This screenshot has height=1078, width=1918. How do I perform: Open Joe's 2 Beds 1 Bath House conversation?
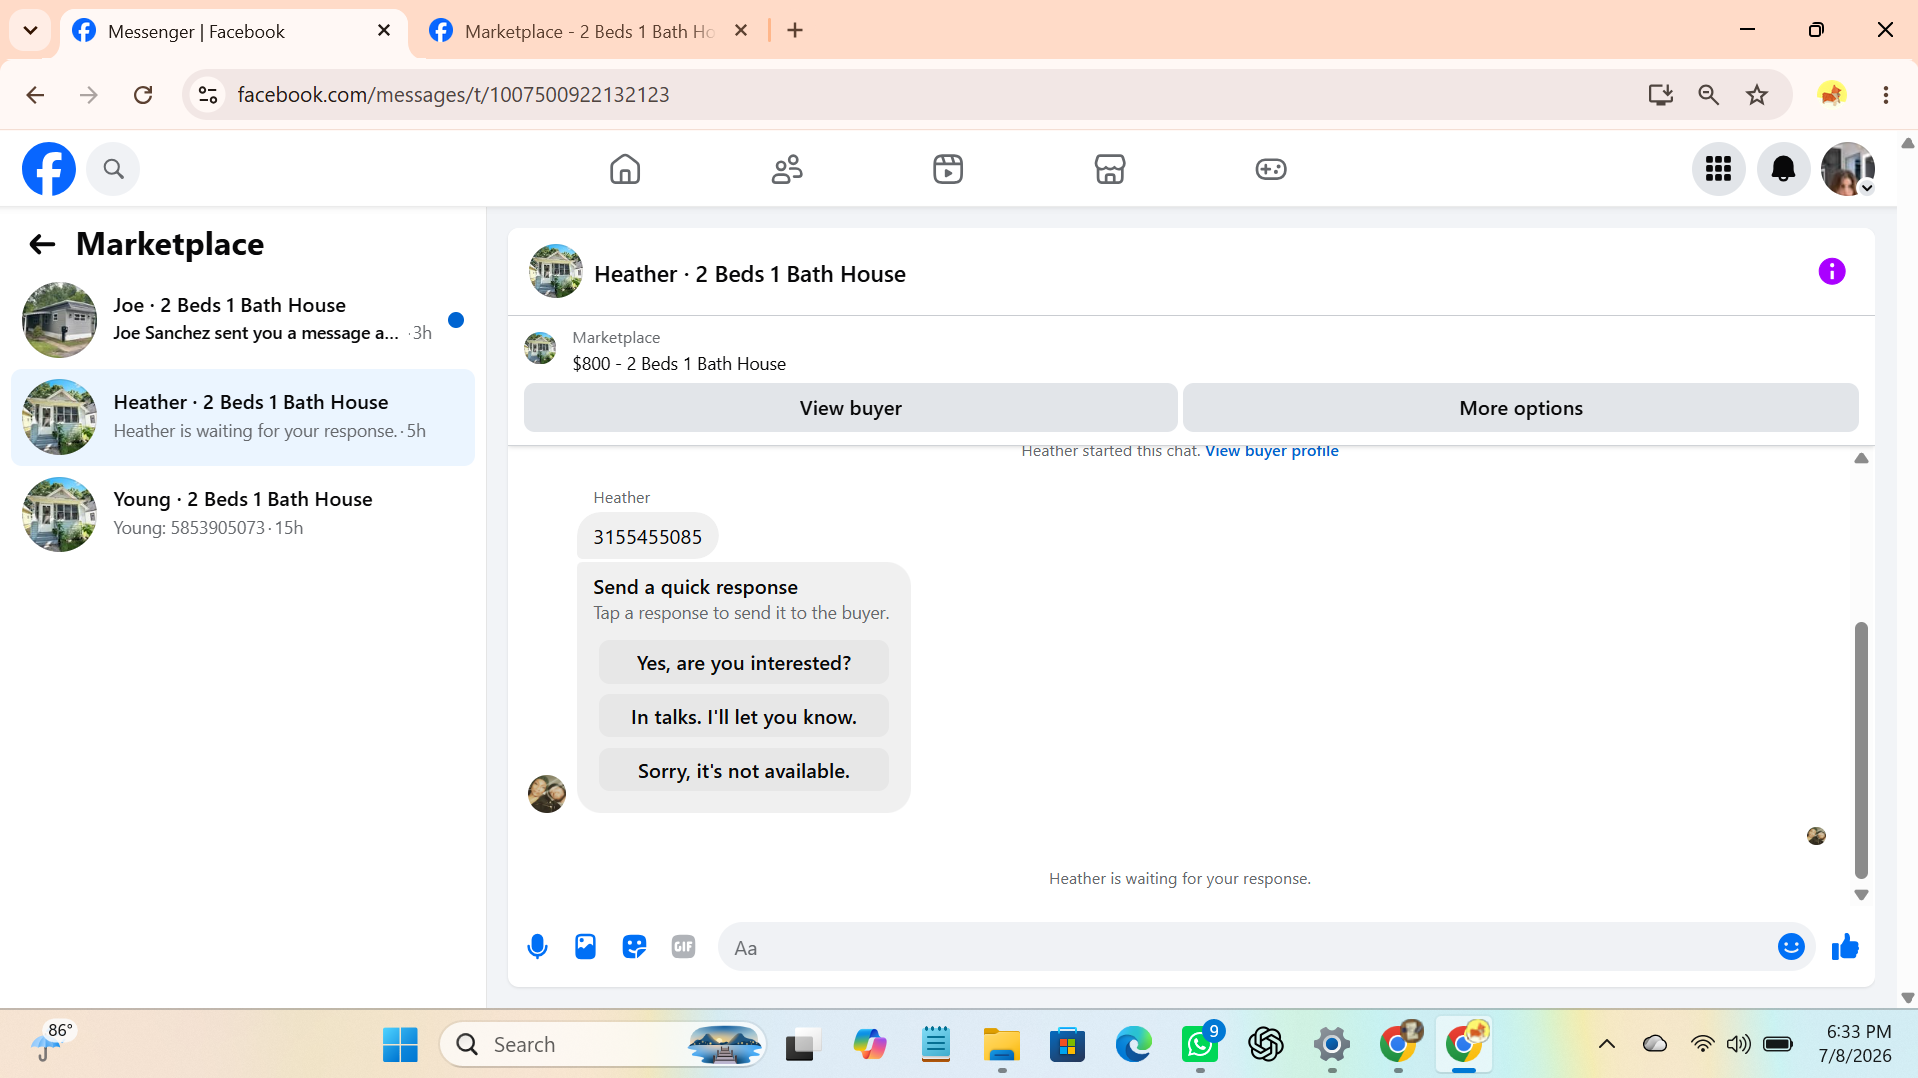[243, 320]
